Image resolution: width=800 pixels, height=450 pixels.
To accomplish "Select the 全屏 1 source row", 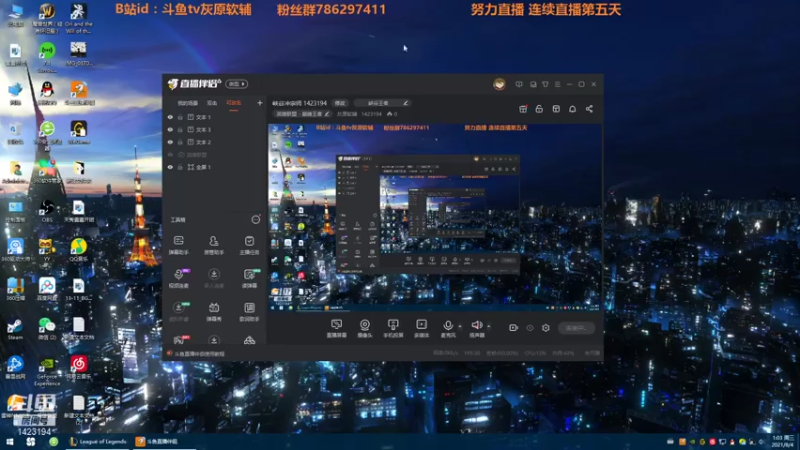I will (x=214, y=167).
